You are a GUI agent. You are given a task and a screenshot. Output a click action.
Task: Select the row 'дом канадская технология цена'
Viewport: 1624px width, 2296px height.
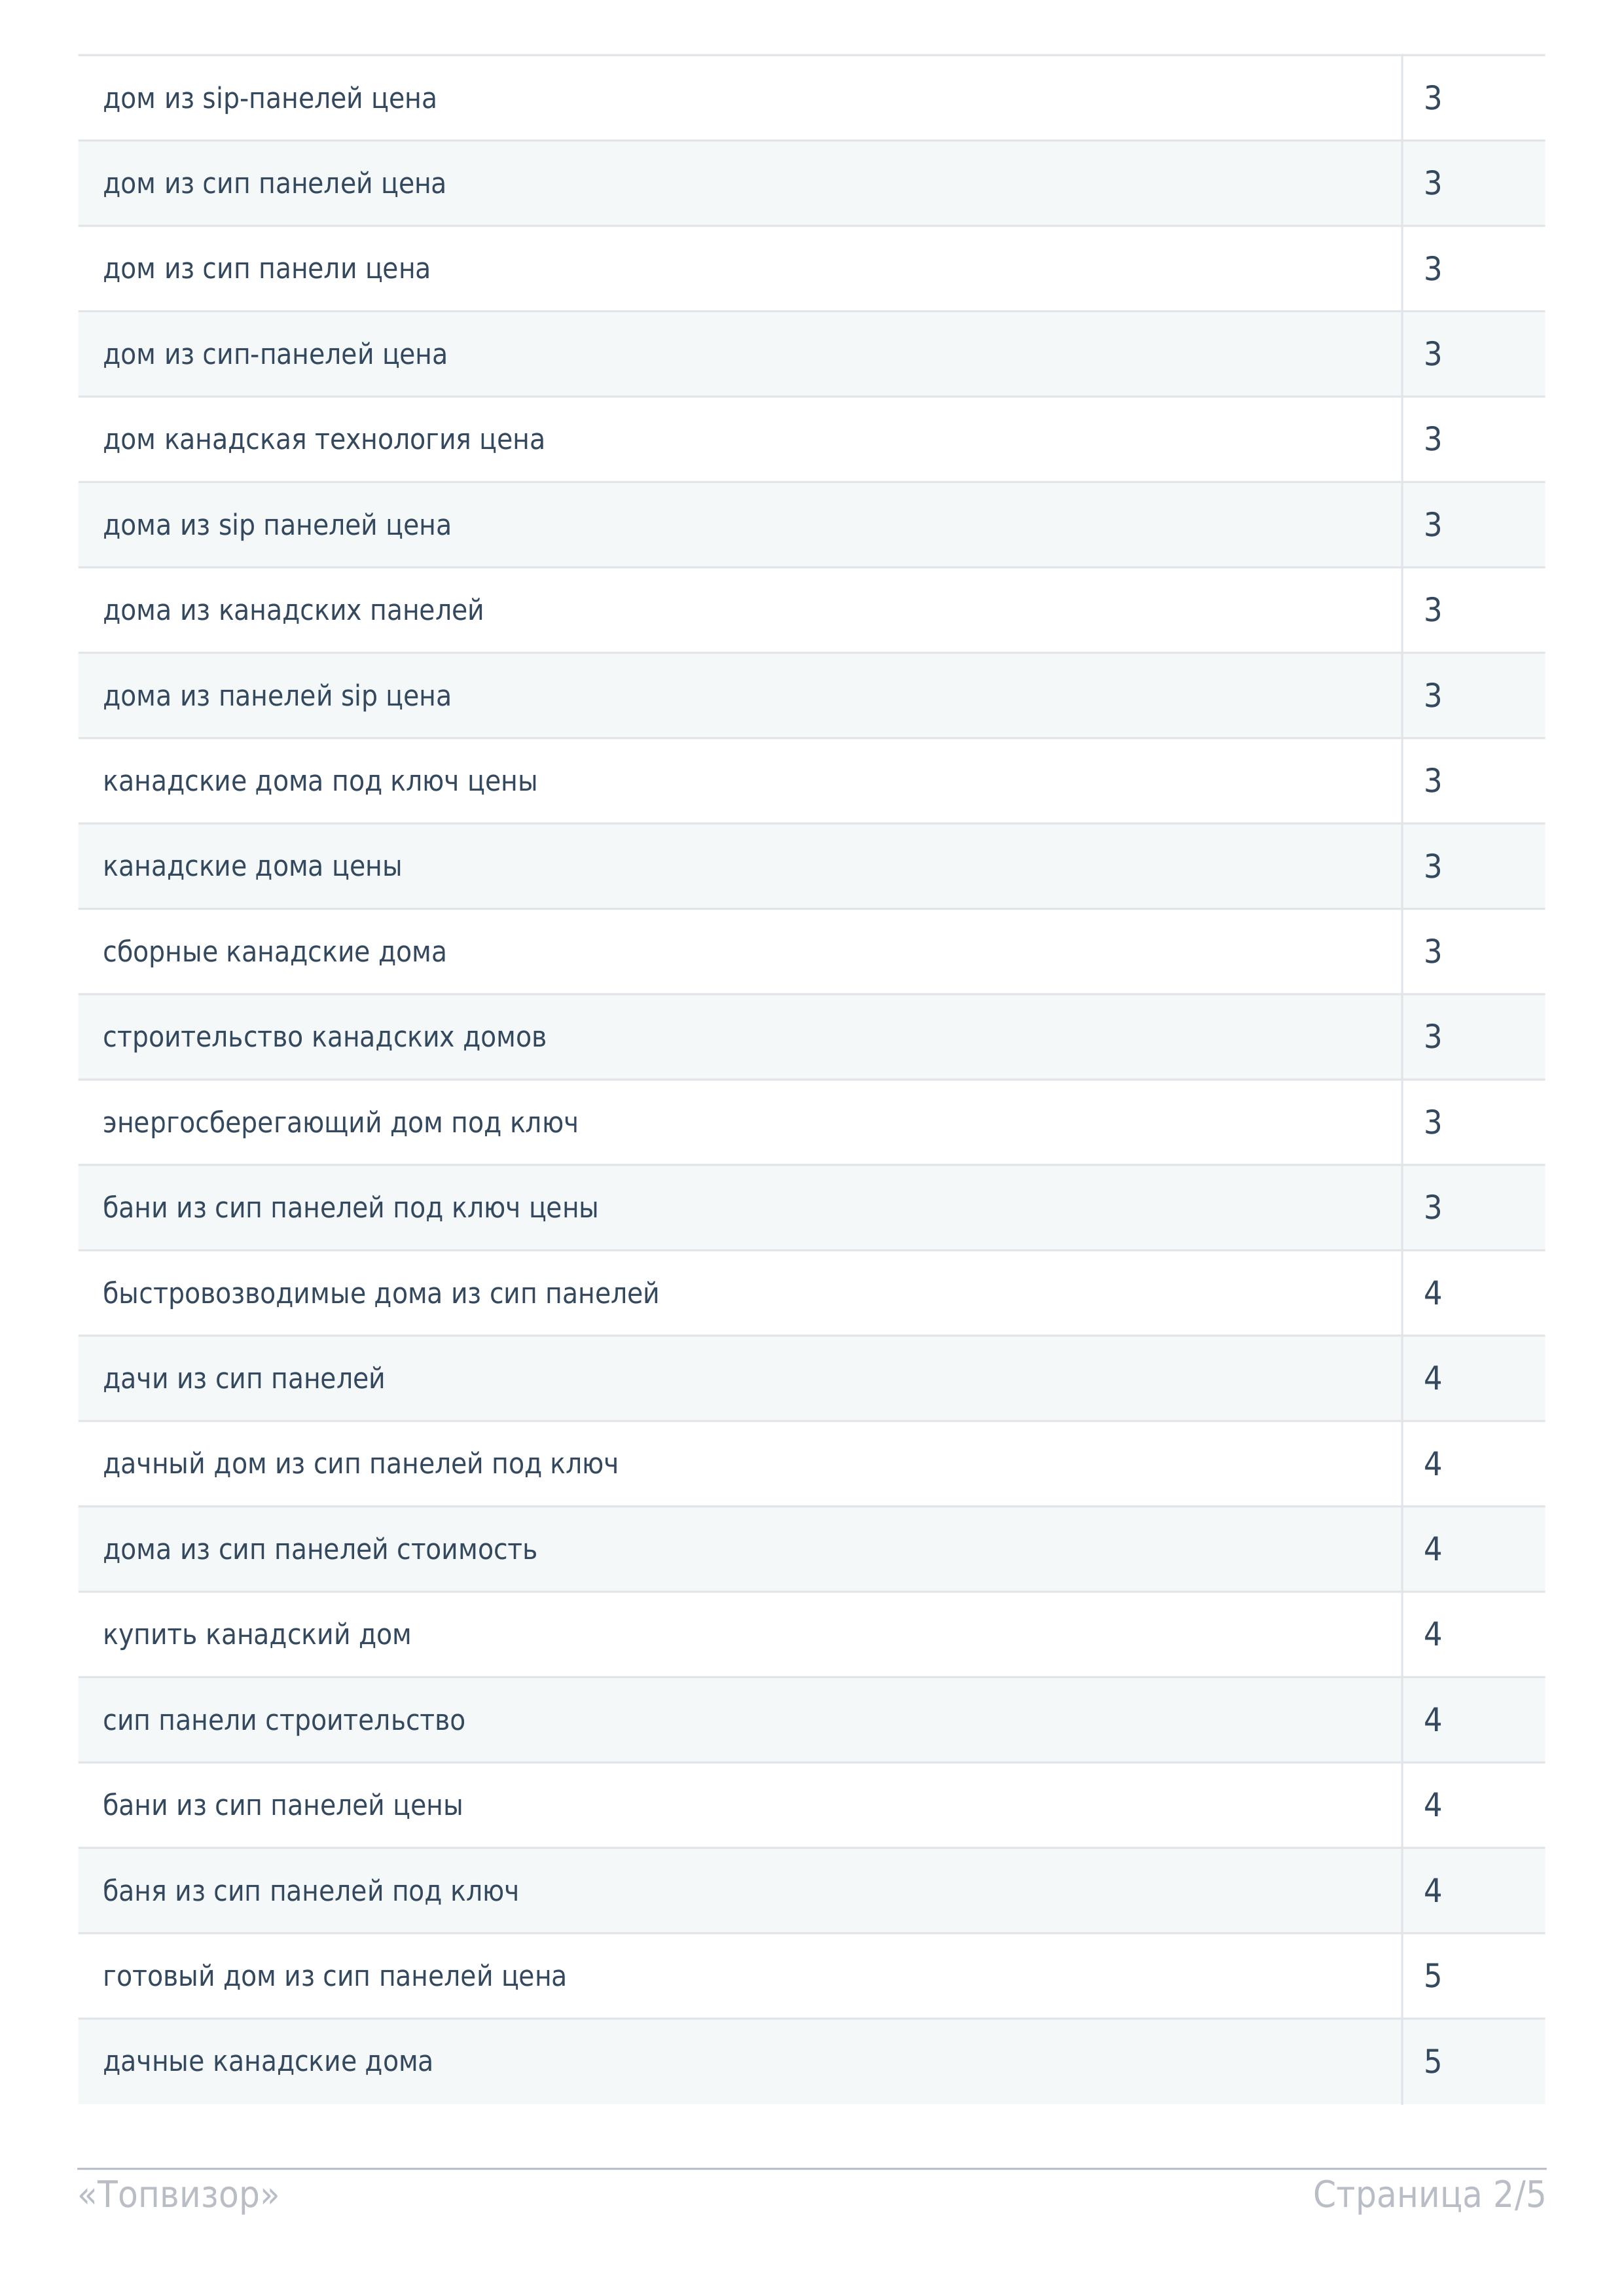pos(811,439)
